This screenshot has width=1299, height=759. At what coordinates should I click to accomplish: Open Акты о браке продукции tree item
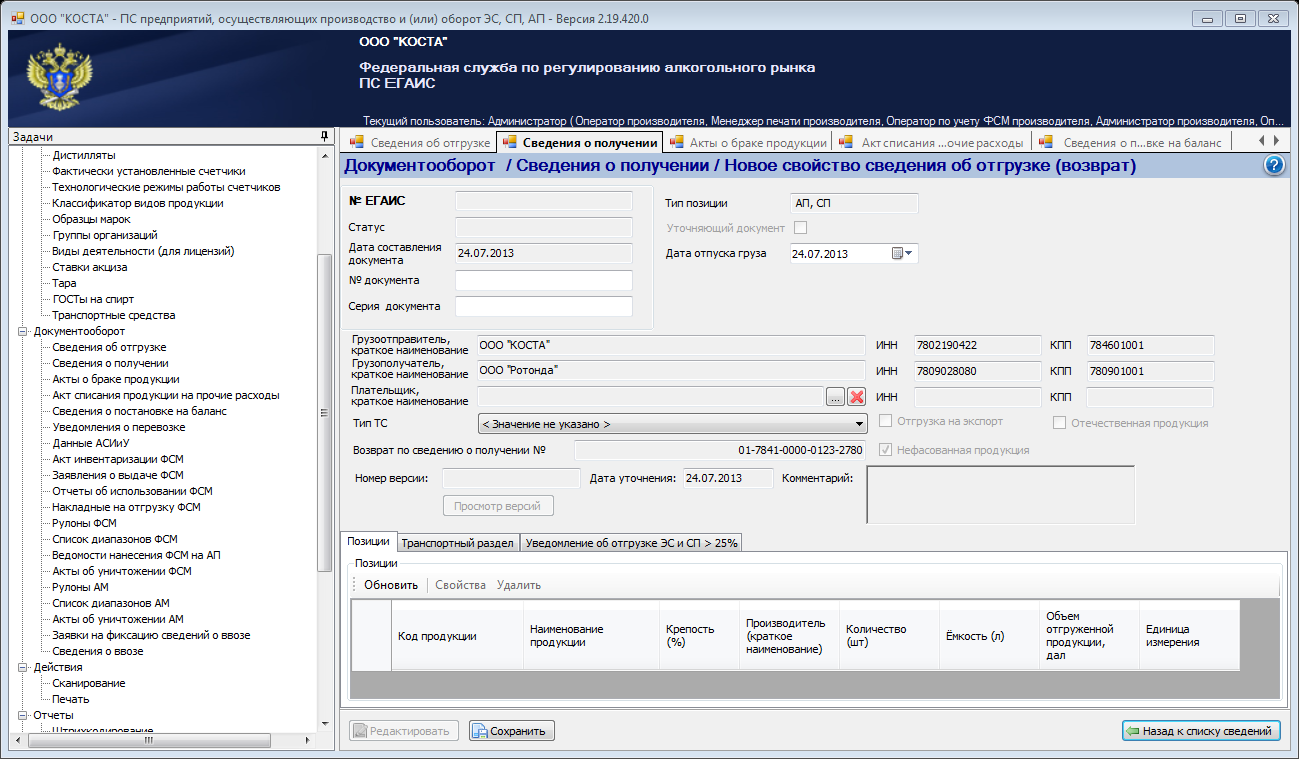[x=116, y=379]
